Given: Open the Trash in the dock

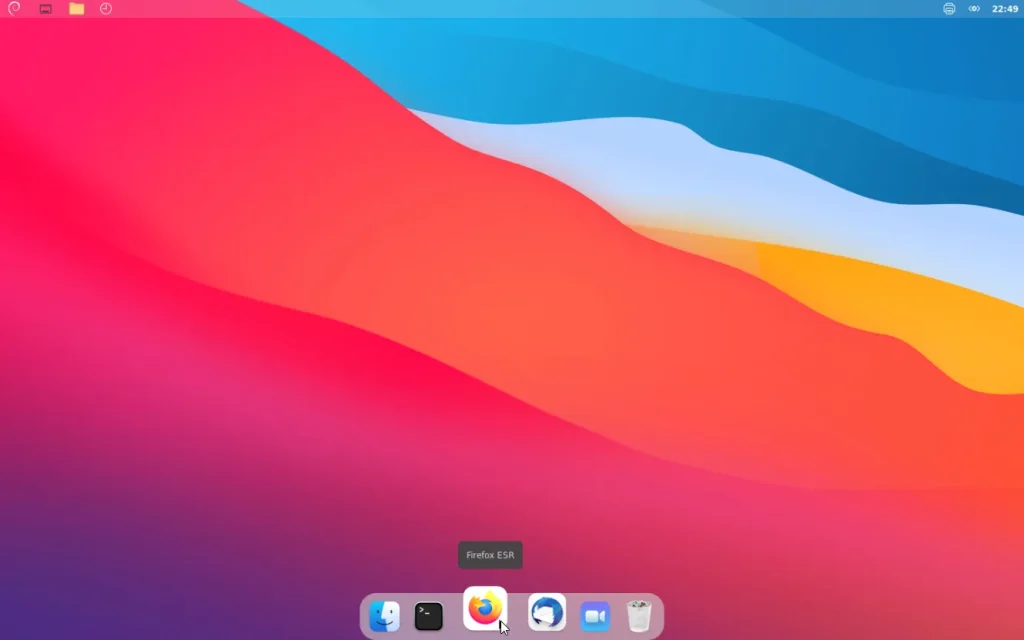Looking at the screenshot, I should coord(639,616).
